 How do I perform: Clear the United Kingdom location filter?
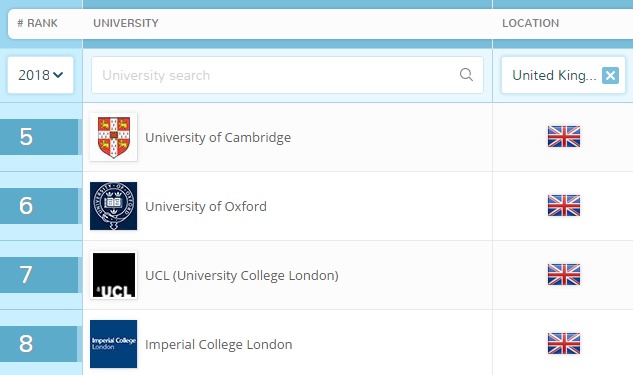(x=610, y=75)
